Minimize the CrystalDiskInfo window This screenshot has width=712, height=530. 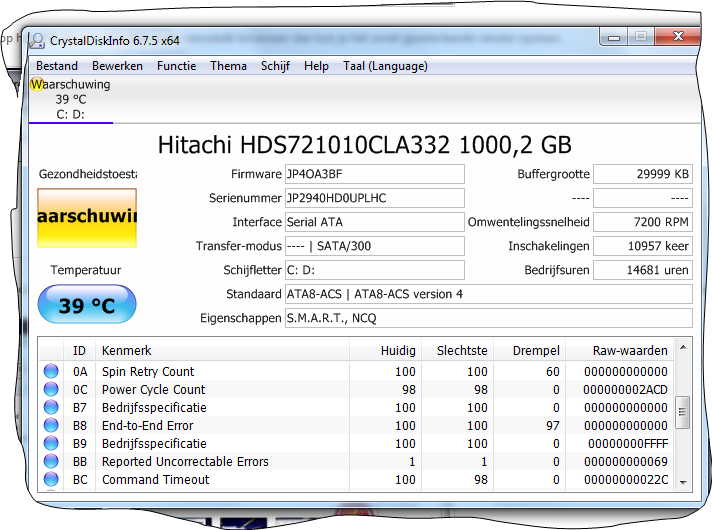click(614, 37)
